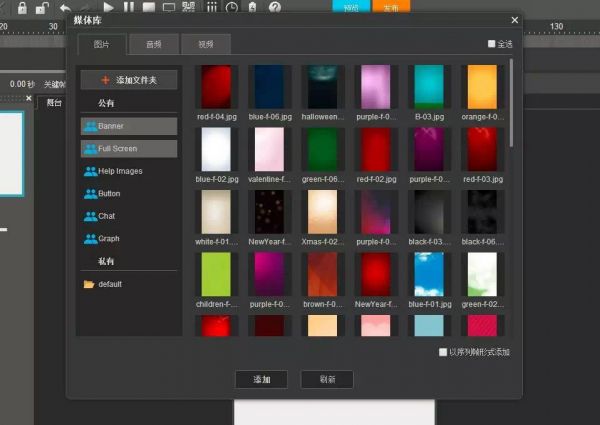Enable the 全选 select-all checkbox
The image size is (600, 425).
coord(491,44)
